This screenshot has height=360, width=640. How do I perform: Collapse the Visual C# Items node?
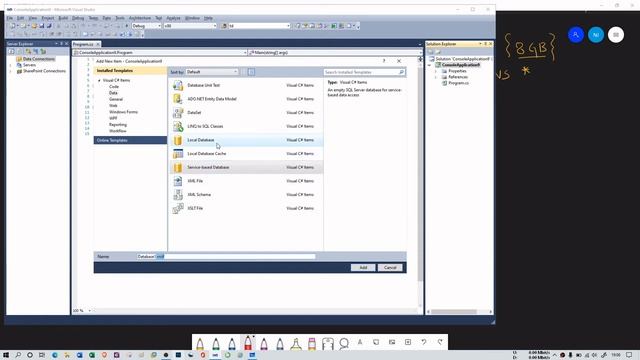pos(99,80)
